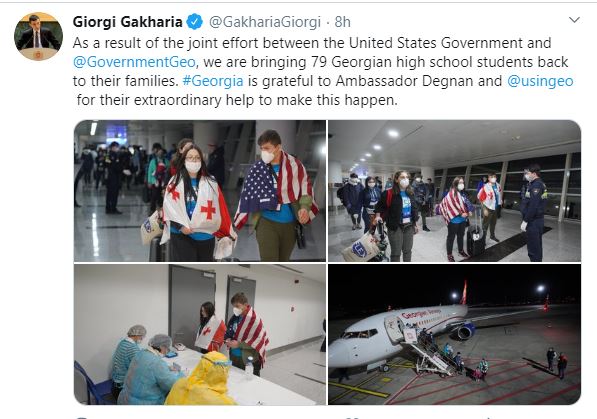Open the #Georgia hashtag
Image resolution: width=597 pixels, height=419 pixels.
(213, 81)
